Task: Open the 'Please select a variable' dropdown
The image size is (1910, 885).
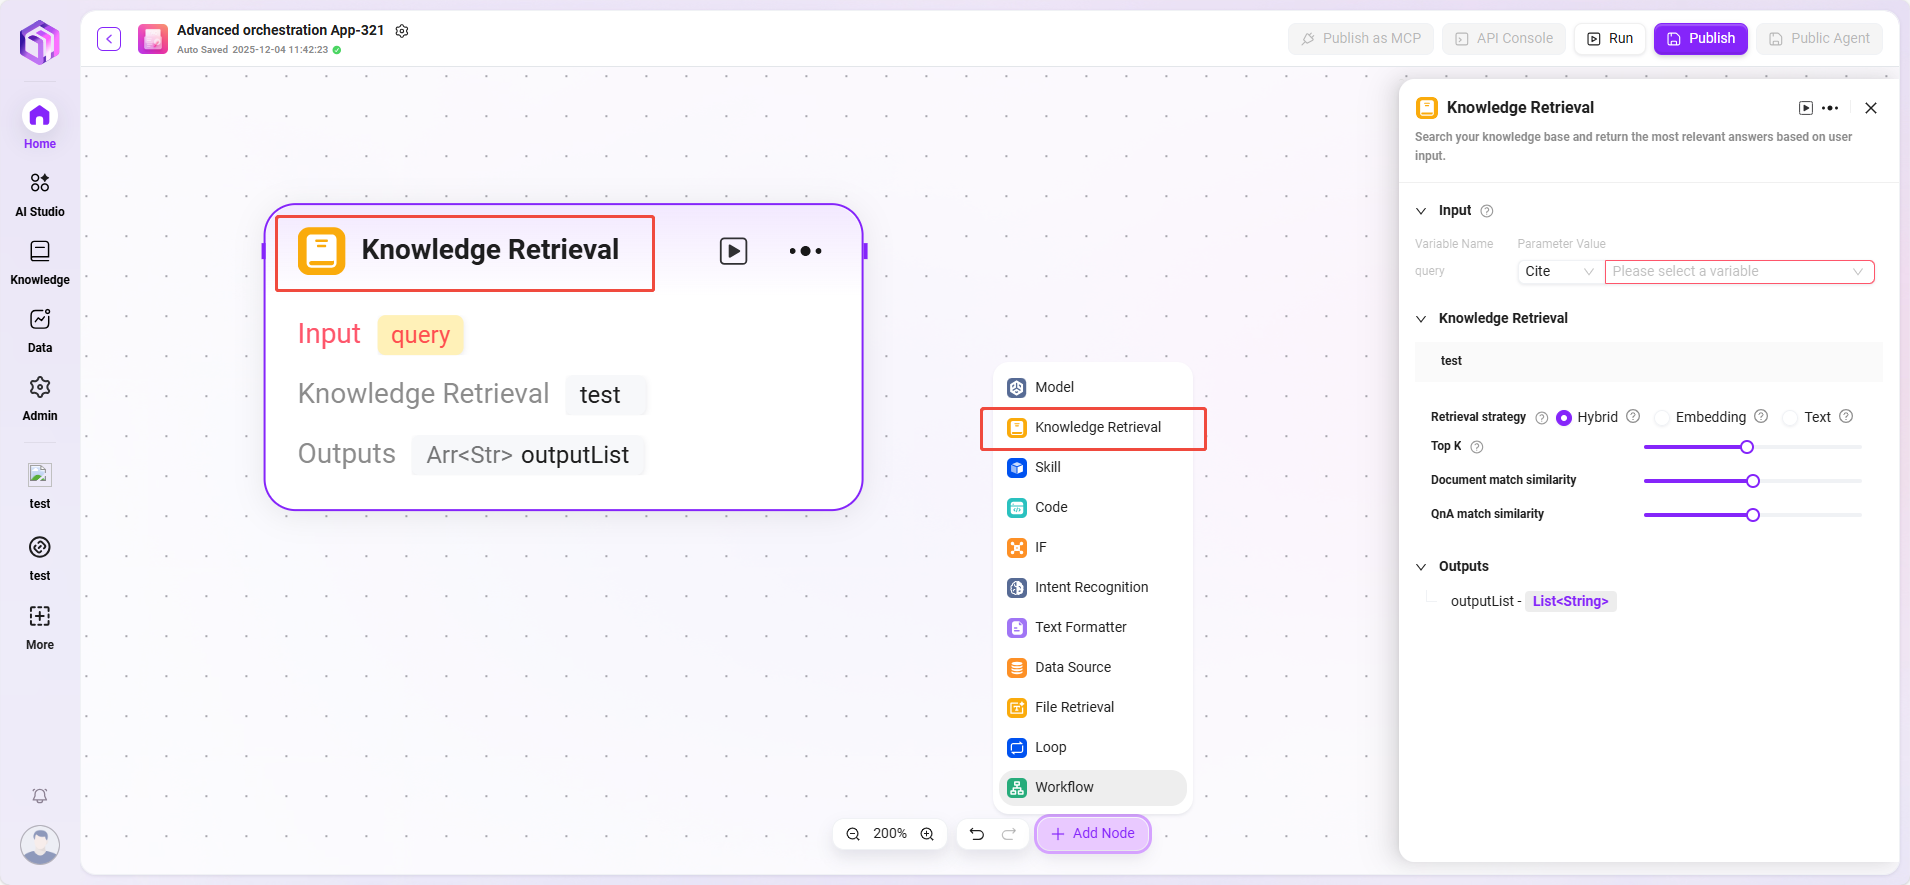Action: point(1738,272)
